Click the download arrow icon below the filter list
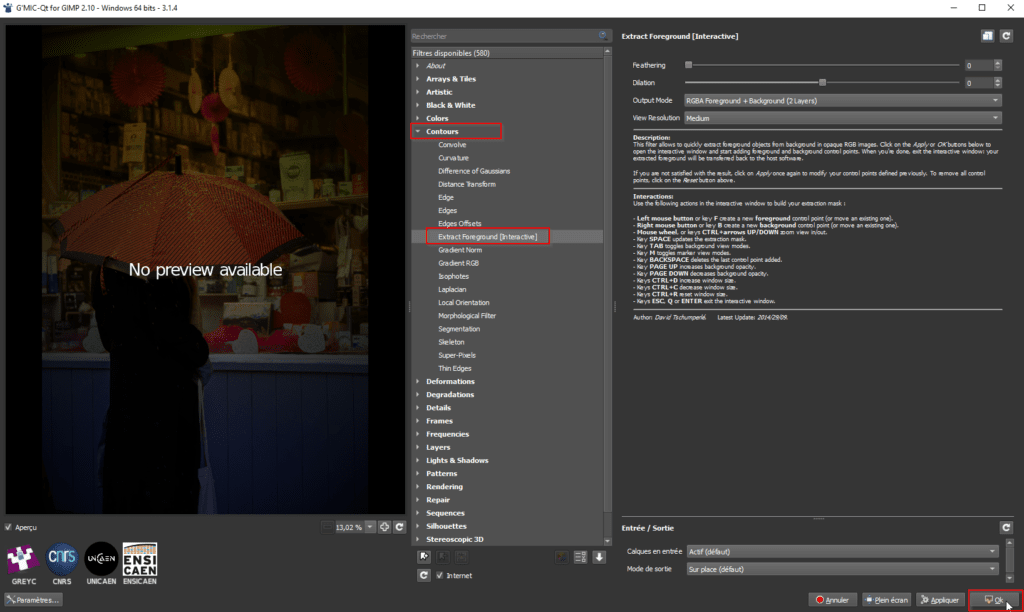The height and width of the screenshot is (612, 1024). point(599,557)
